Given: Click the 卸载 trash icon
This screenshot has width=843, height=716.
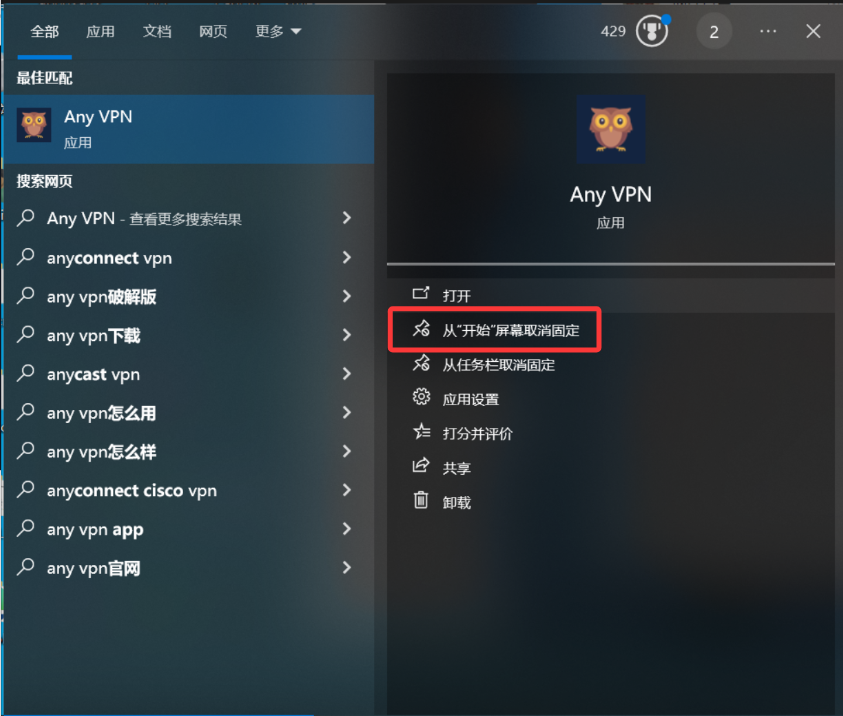Looking at the screenshot, I should click(421, 500).
